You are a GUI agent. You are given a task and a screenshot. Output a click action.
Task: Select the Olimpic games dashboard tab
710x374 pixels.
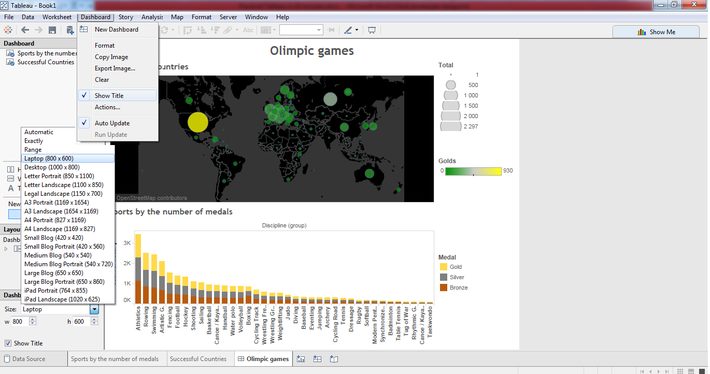click(x=263, y=359)
